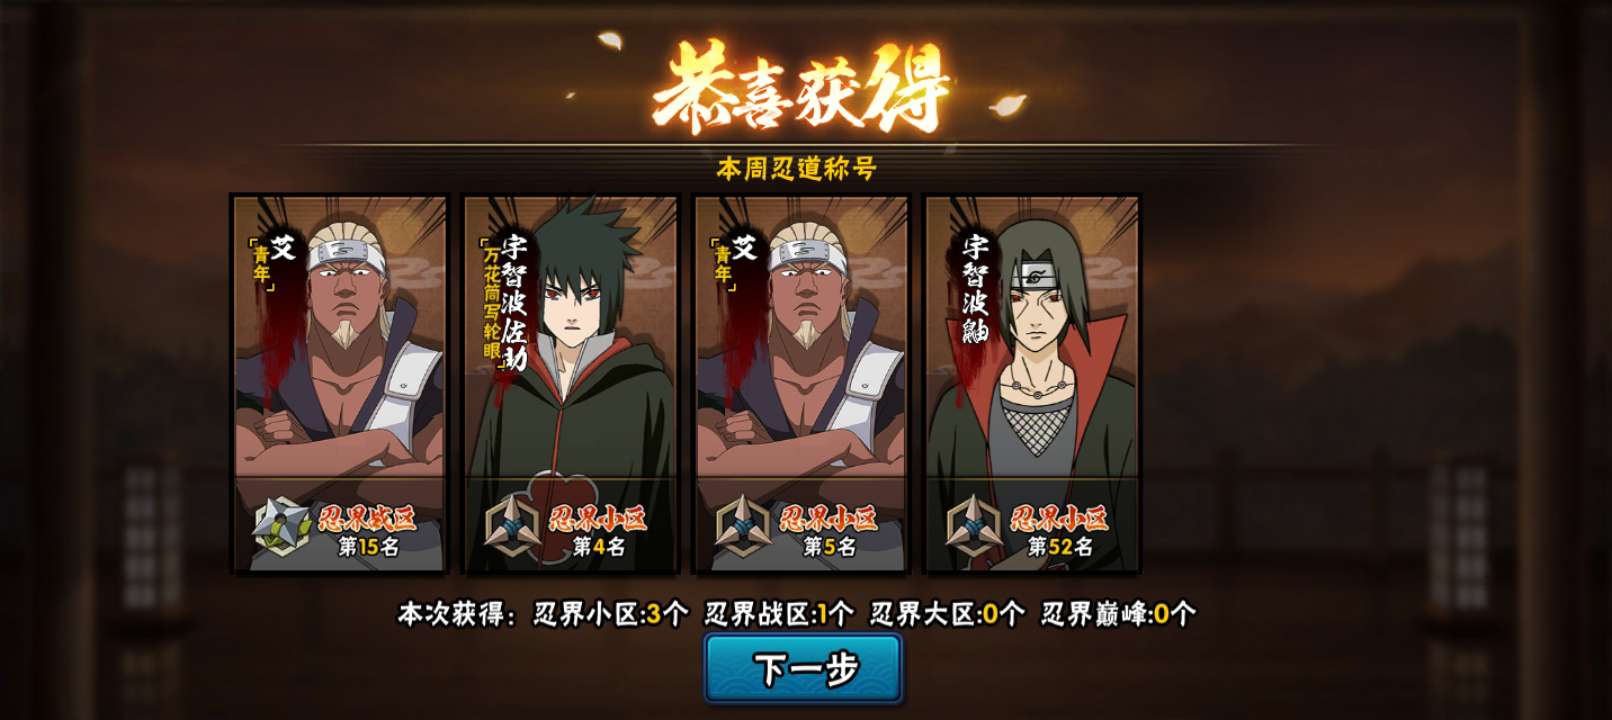Screen dimensions: 1612x720
Task: Select the first 艾 青年 card
Action: [339, 384]
